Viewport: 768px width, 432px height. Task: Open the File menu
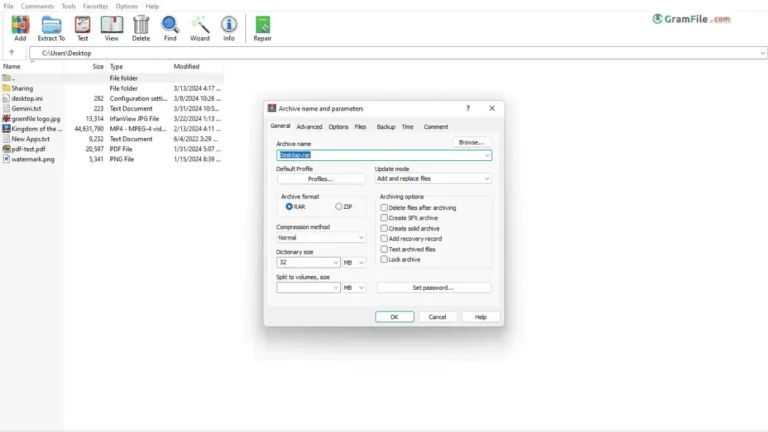(8, 6)
